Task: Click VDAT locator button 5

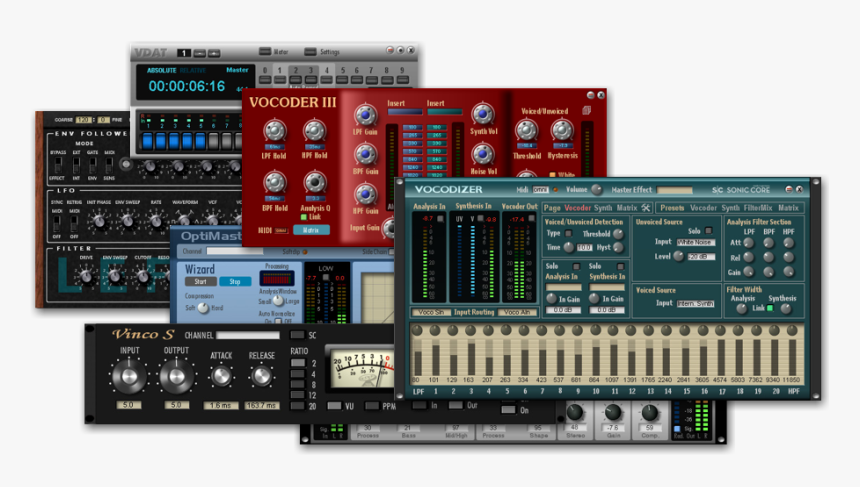Action: point(343,80)
